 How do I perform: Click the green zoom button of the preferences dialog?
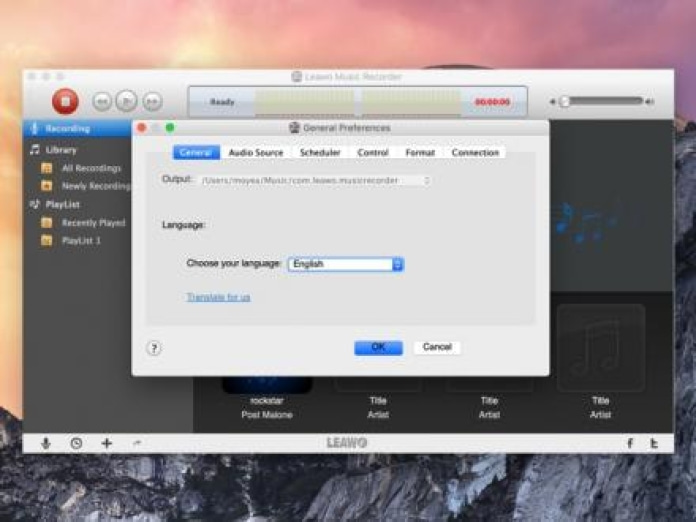170,128
